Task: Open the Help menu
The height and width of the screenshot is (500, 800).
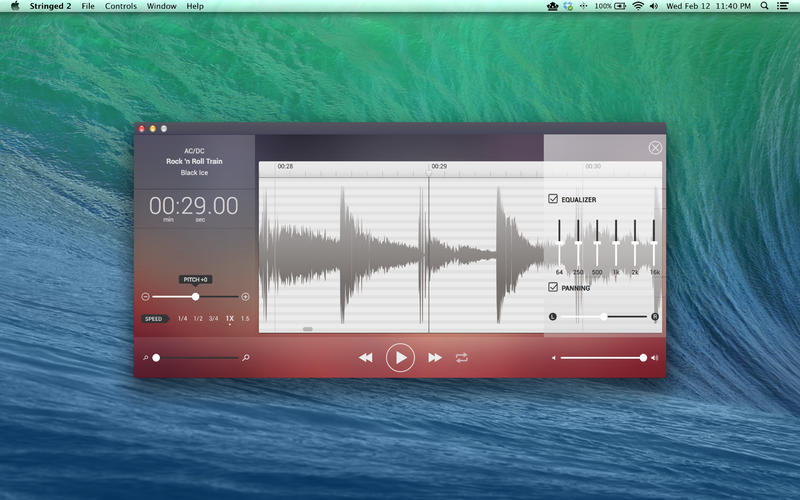Action: [x=195, y=6]
